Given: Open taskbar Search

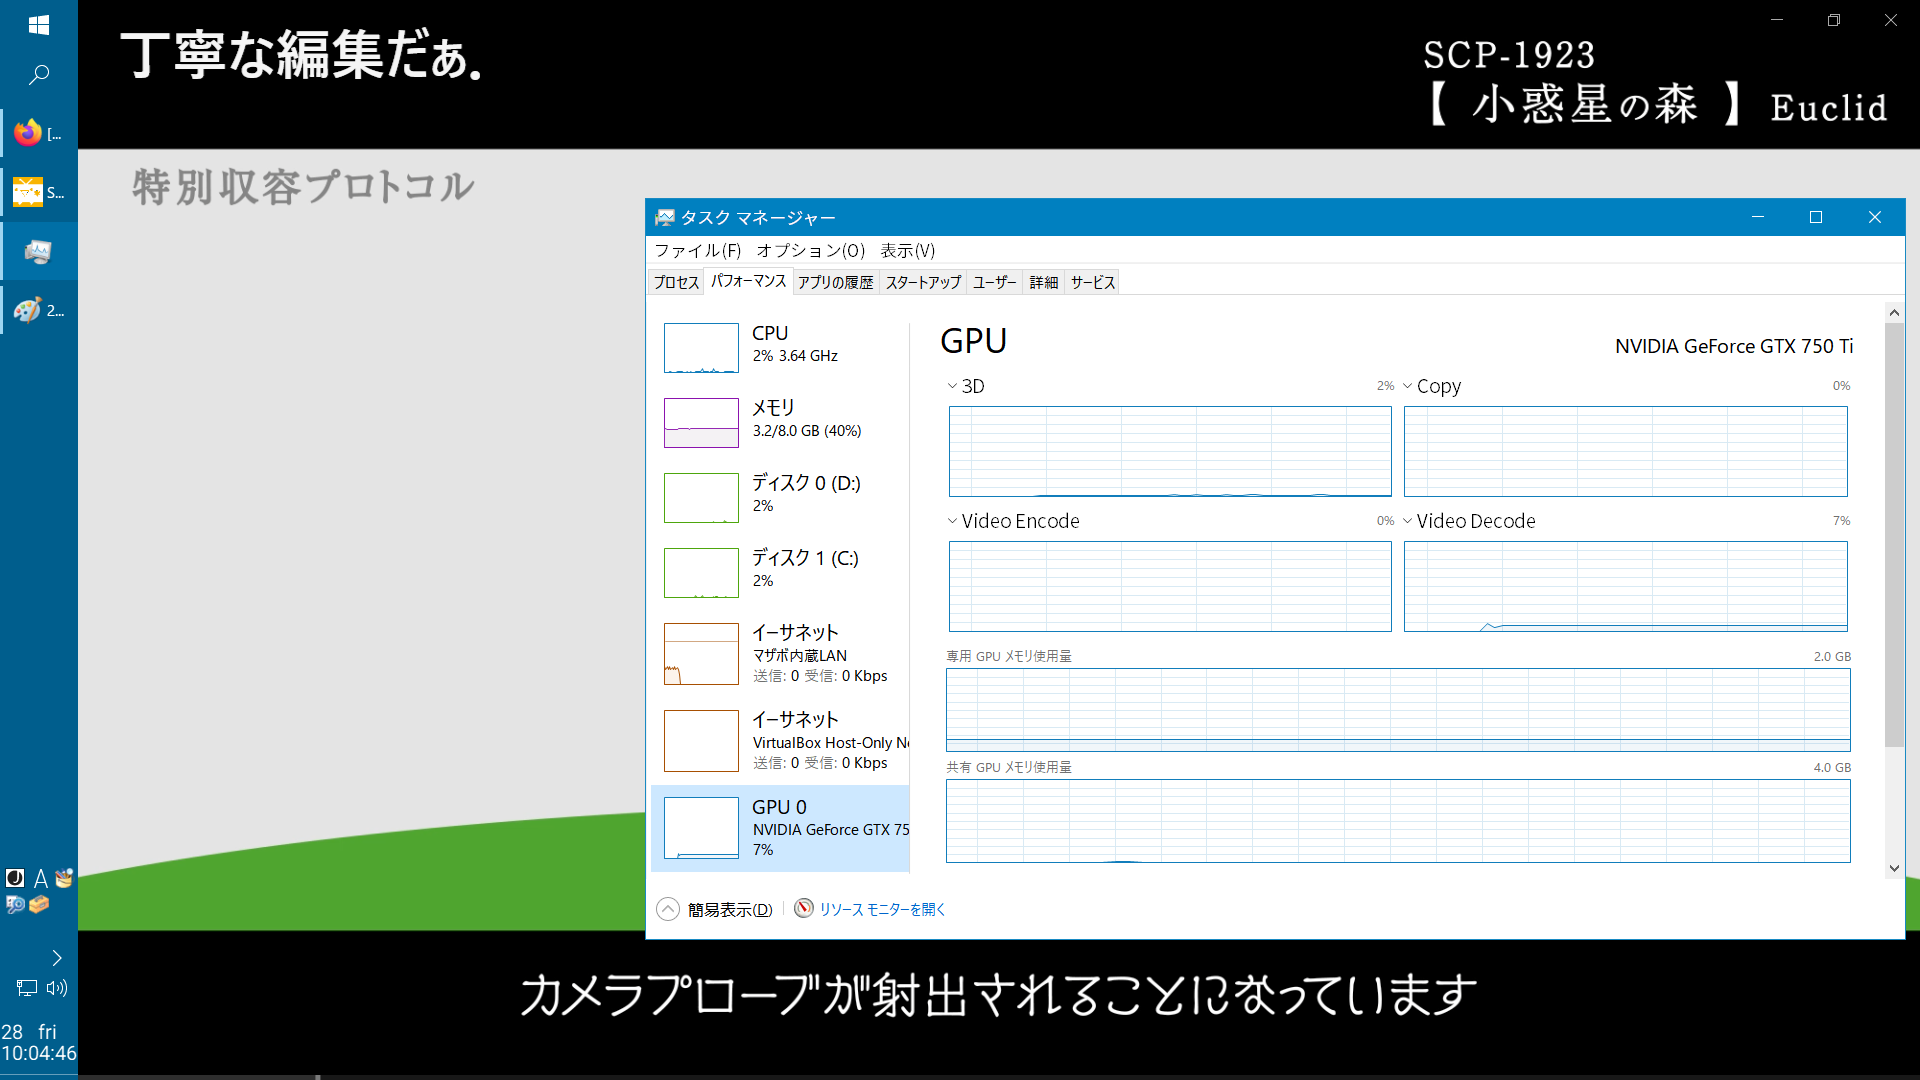Looking at the screenshot, I should point(38,74).
